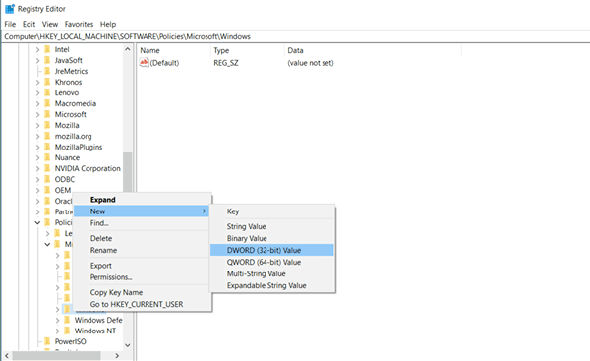This screenshot has width=590, height=361.
Task: Click the (value not set) data cell
Action: pos(310,63)
